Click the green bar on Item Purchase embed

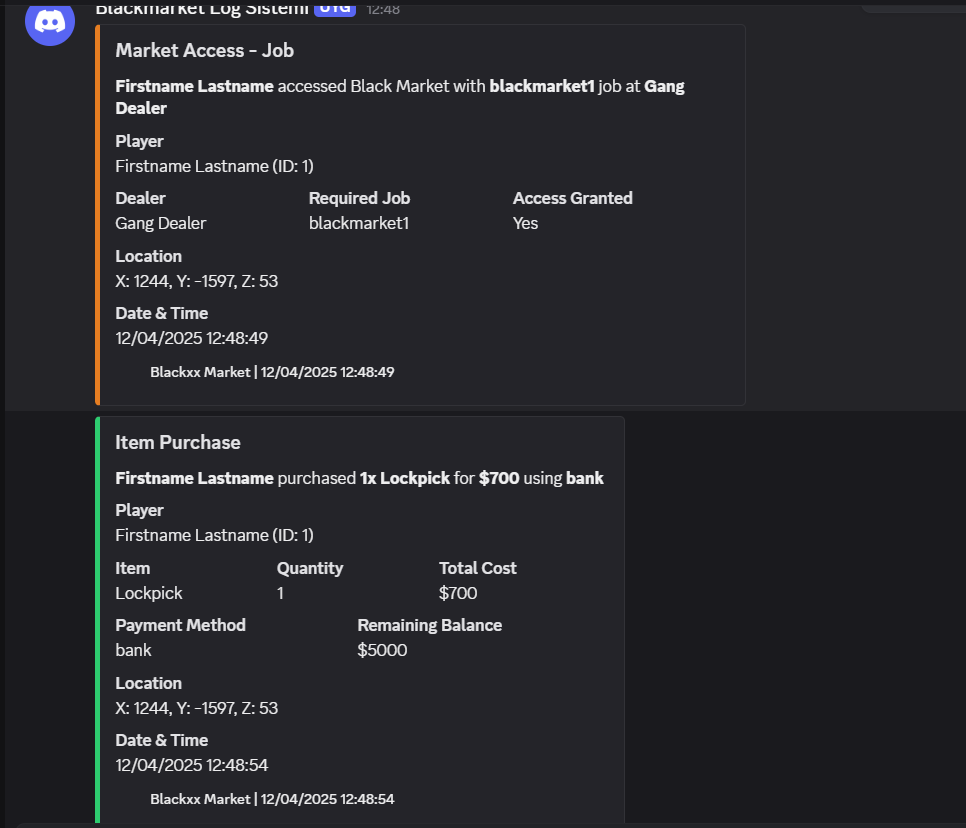pos(97,620)
